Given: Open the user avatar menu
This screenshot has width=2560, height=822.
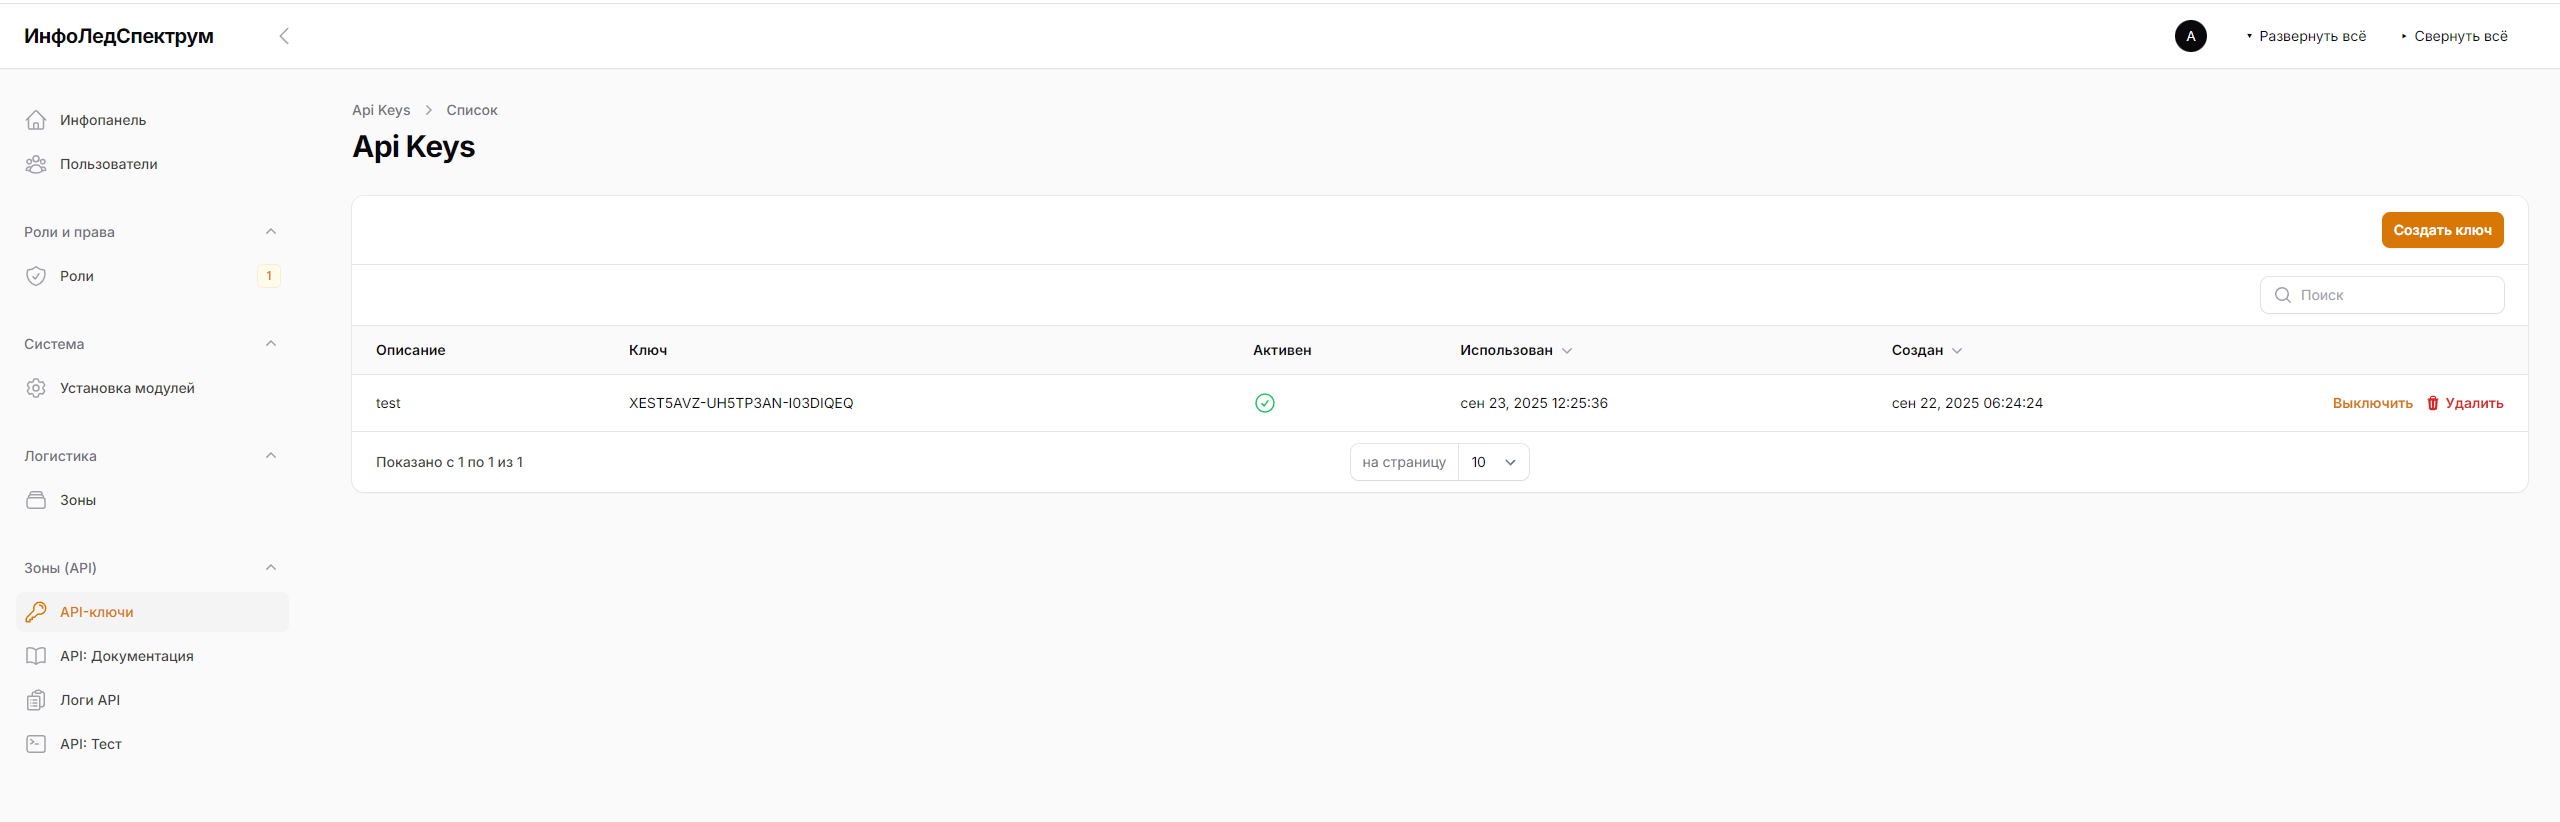Looking at the screenshot, I should point(2190,36).
